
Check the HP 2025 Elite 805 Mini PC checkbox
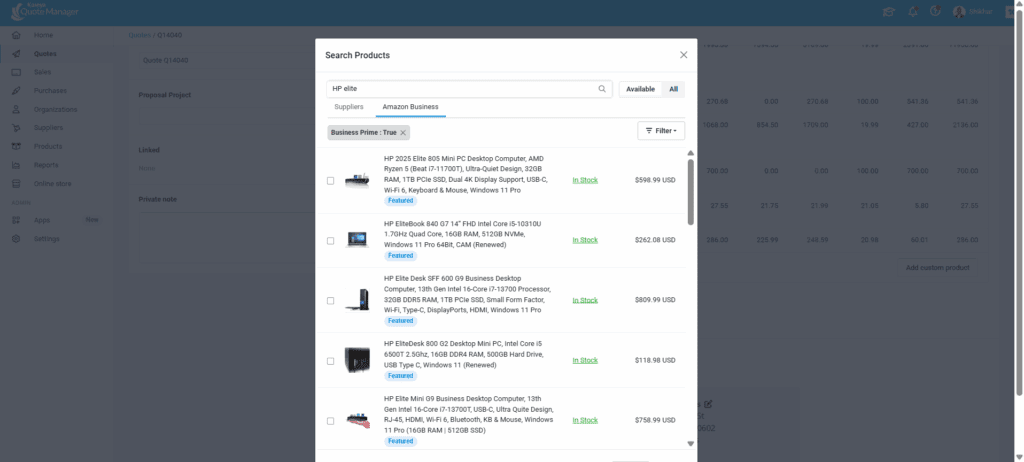pos(331,181)
